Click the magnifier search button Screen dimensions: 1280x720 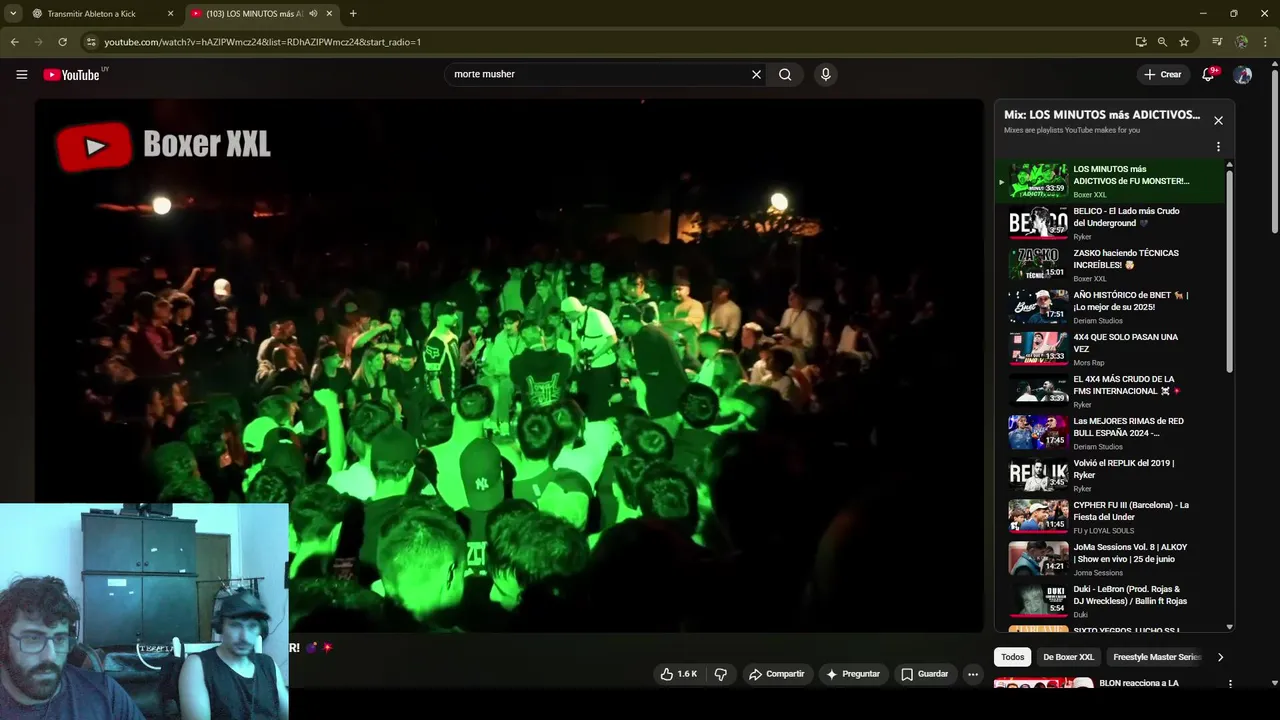785,74
